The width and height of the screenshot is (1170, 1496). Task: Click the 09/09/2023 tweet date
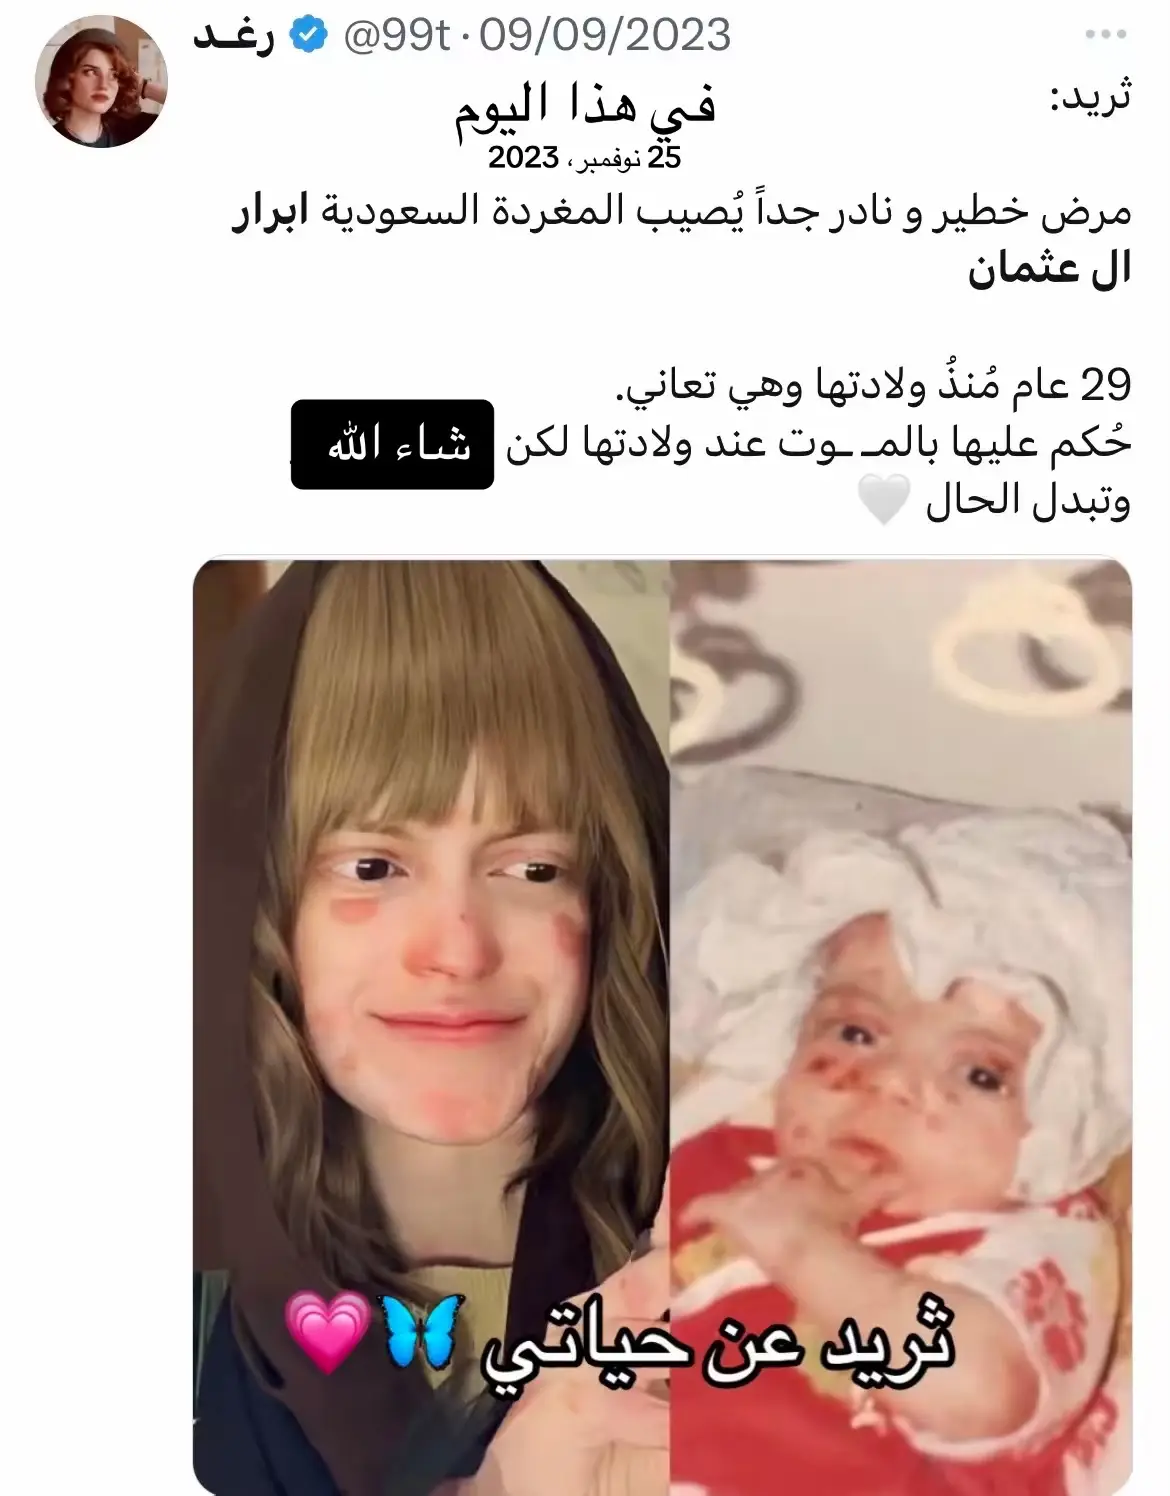[x=605, y=37]
